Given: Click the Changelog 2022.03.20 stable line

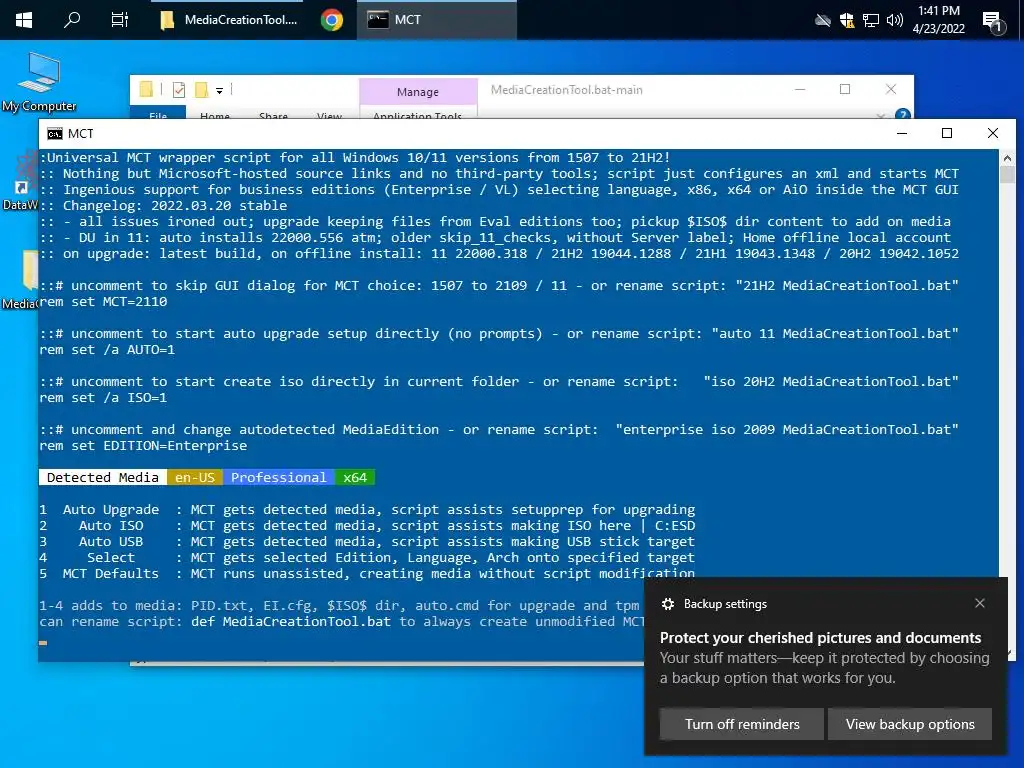Looking at the screenshot, I should 163,206.
